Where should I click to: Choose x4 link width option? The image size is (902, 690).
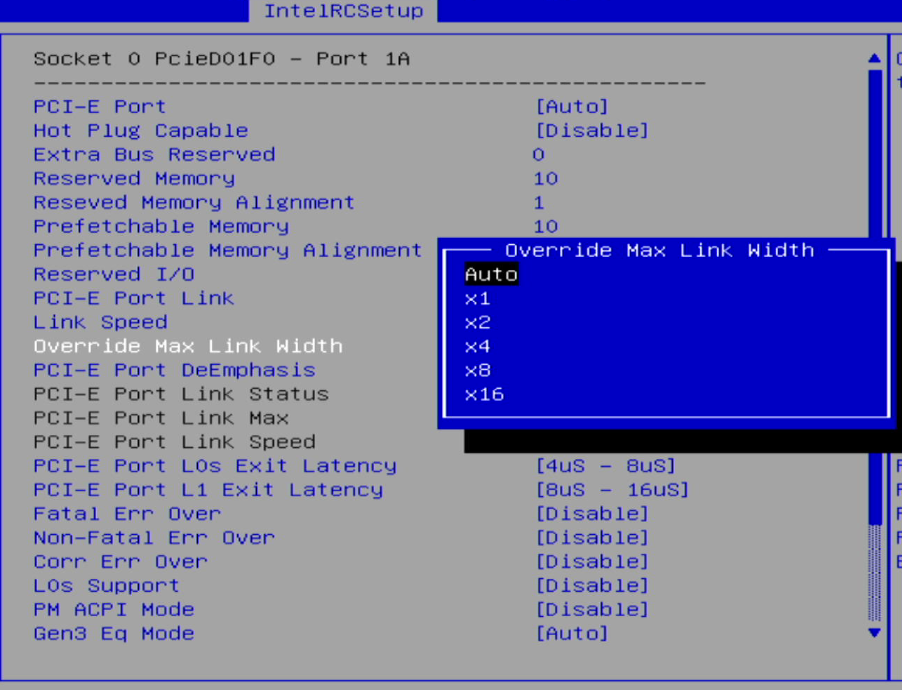coord(477,346)
